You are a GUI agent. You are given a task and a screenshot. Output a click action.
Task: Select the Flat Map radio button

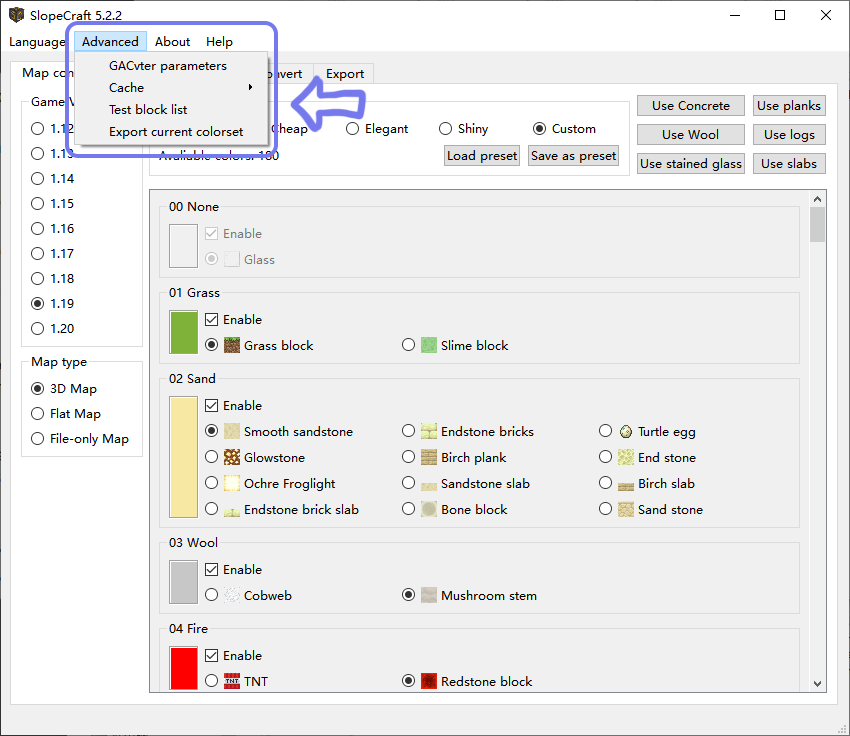38,414
